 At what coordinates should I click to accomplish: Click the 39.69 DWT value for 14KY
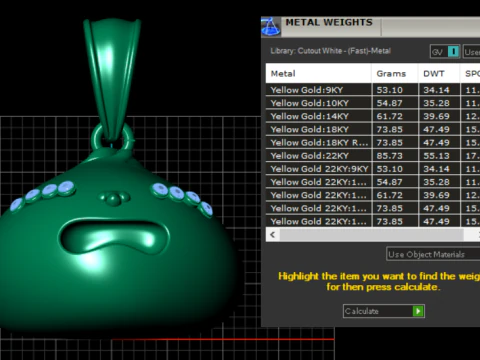click(436, 116)
